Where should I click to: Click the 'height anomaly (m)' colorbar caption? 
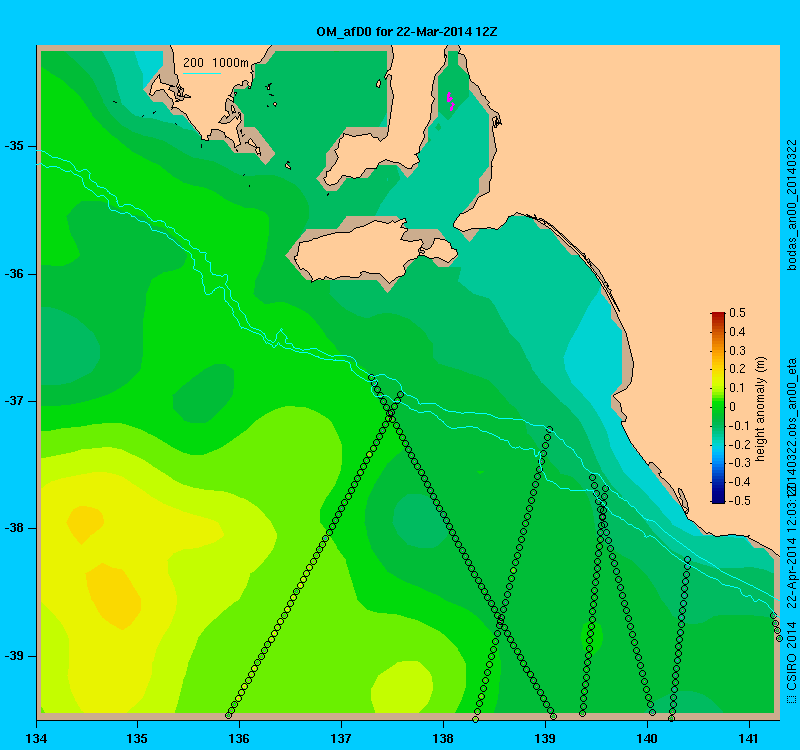tap(761, 409)
